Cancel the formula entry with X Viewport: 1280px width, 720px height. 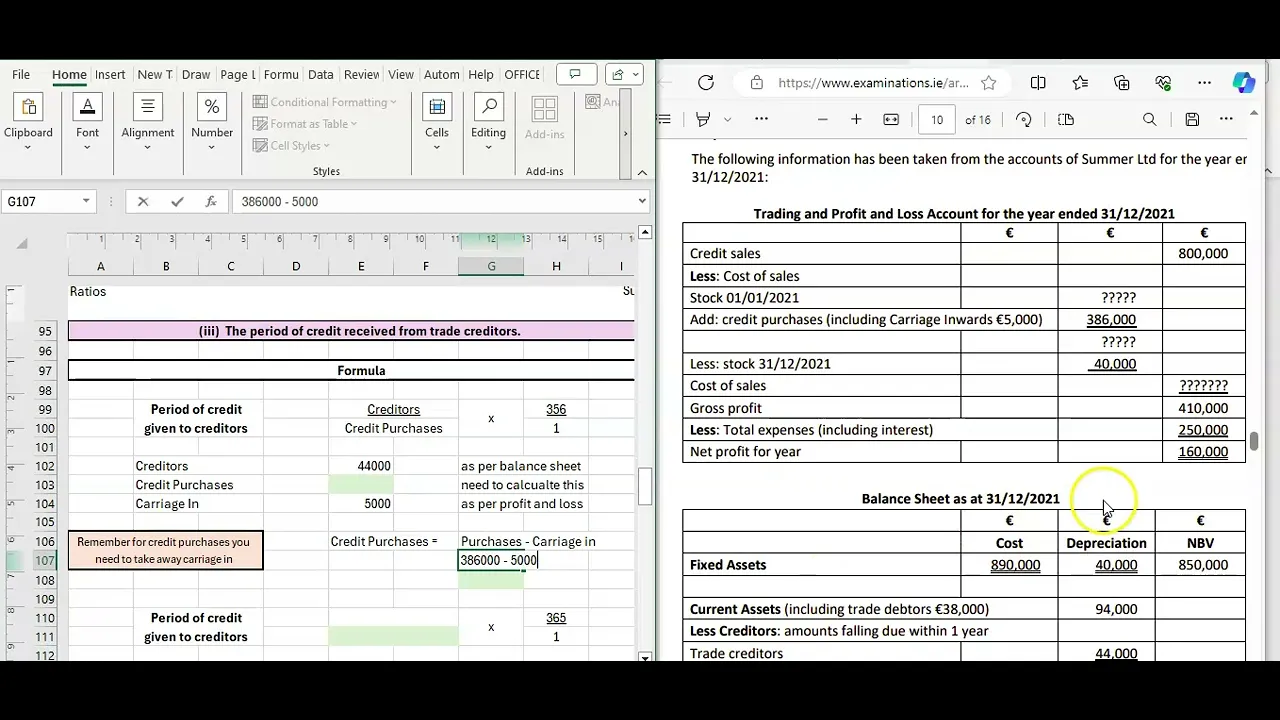tap(143, 201)
